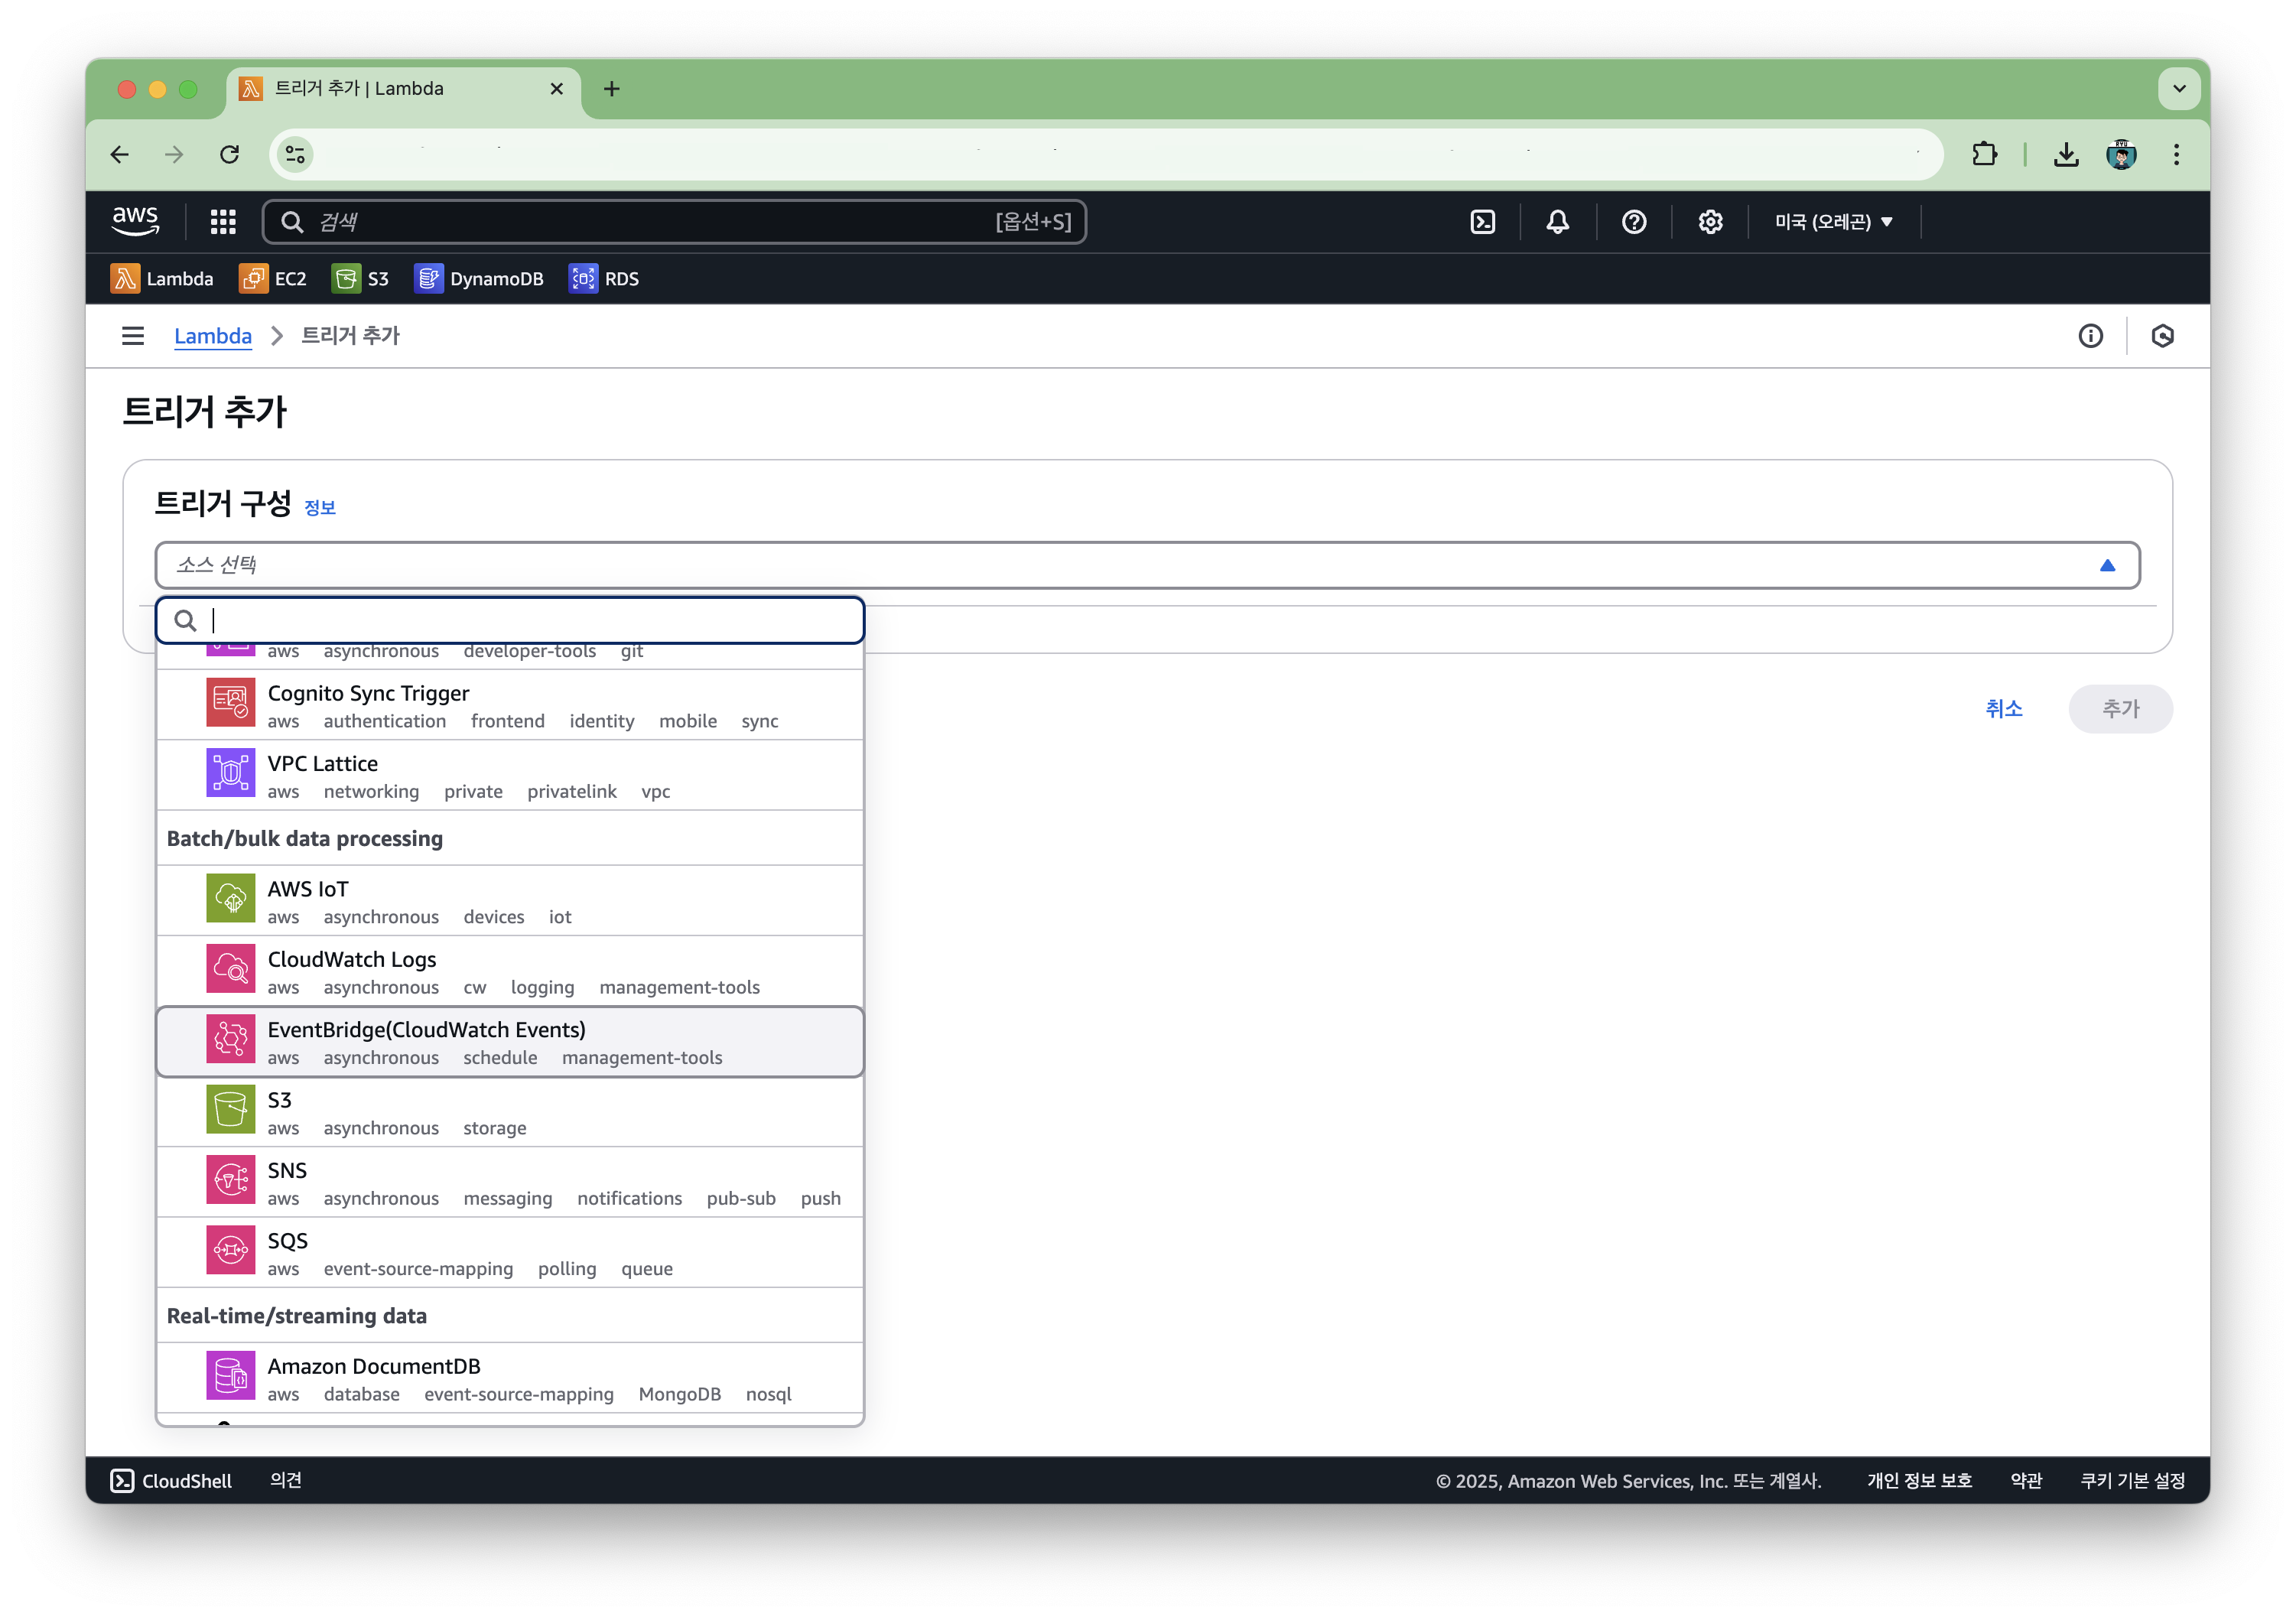Click the trigger source filter search field
2296x1617 pixels.
click(510, 621)
